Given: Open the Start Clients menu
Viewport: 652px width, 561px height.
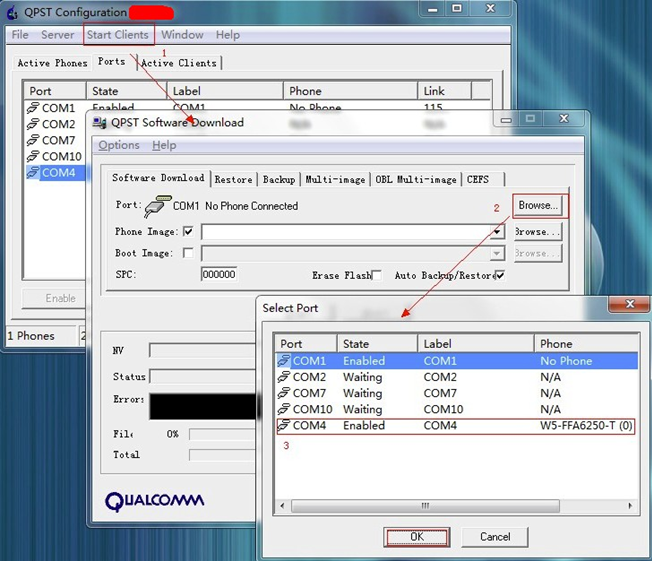Looking at the screenshot, I should 118,35.
